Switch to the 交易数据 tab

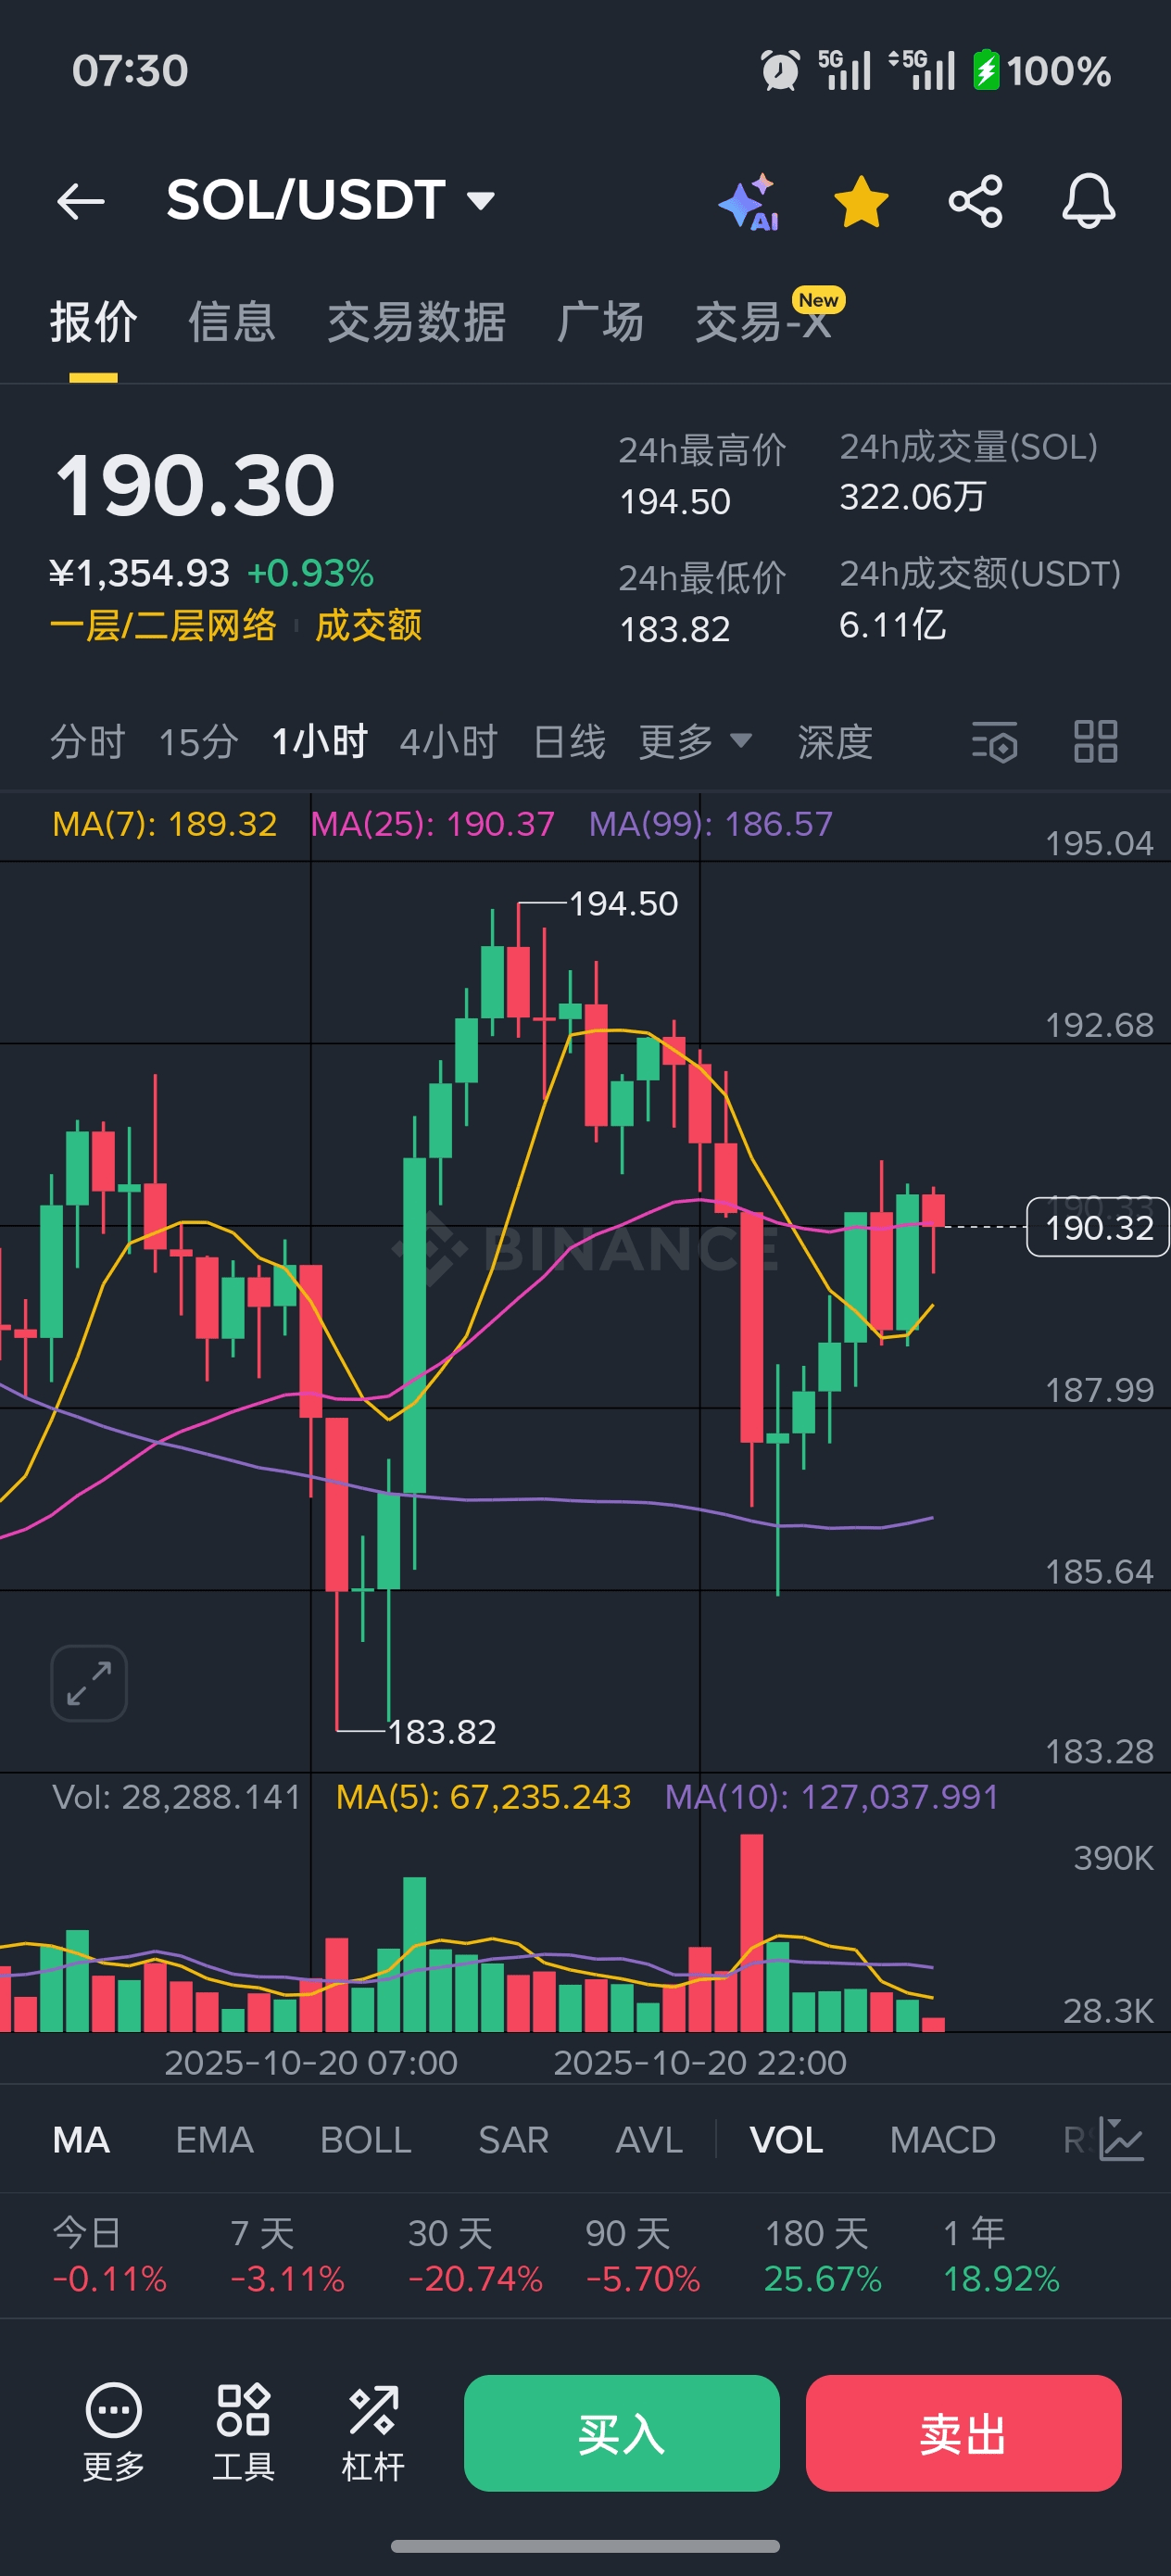pos(416,322)
